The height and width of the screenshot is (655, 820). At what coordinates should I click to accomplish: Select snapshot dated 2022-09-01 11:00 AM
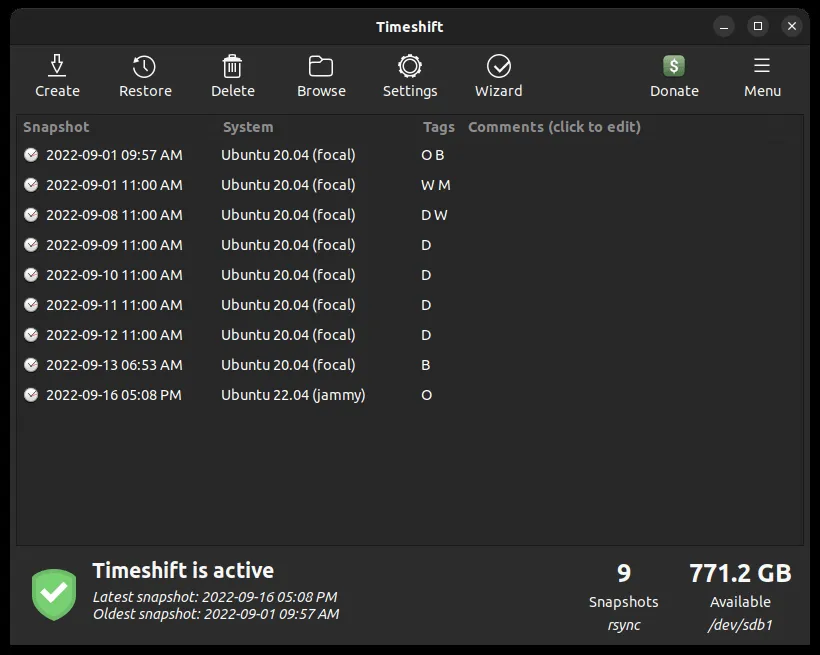coord(115,185)
